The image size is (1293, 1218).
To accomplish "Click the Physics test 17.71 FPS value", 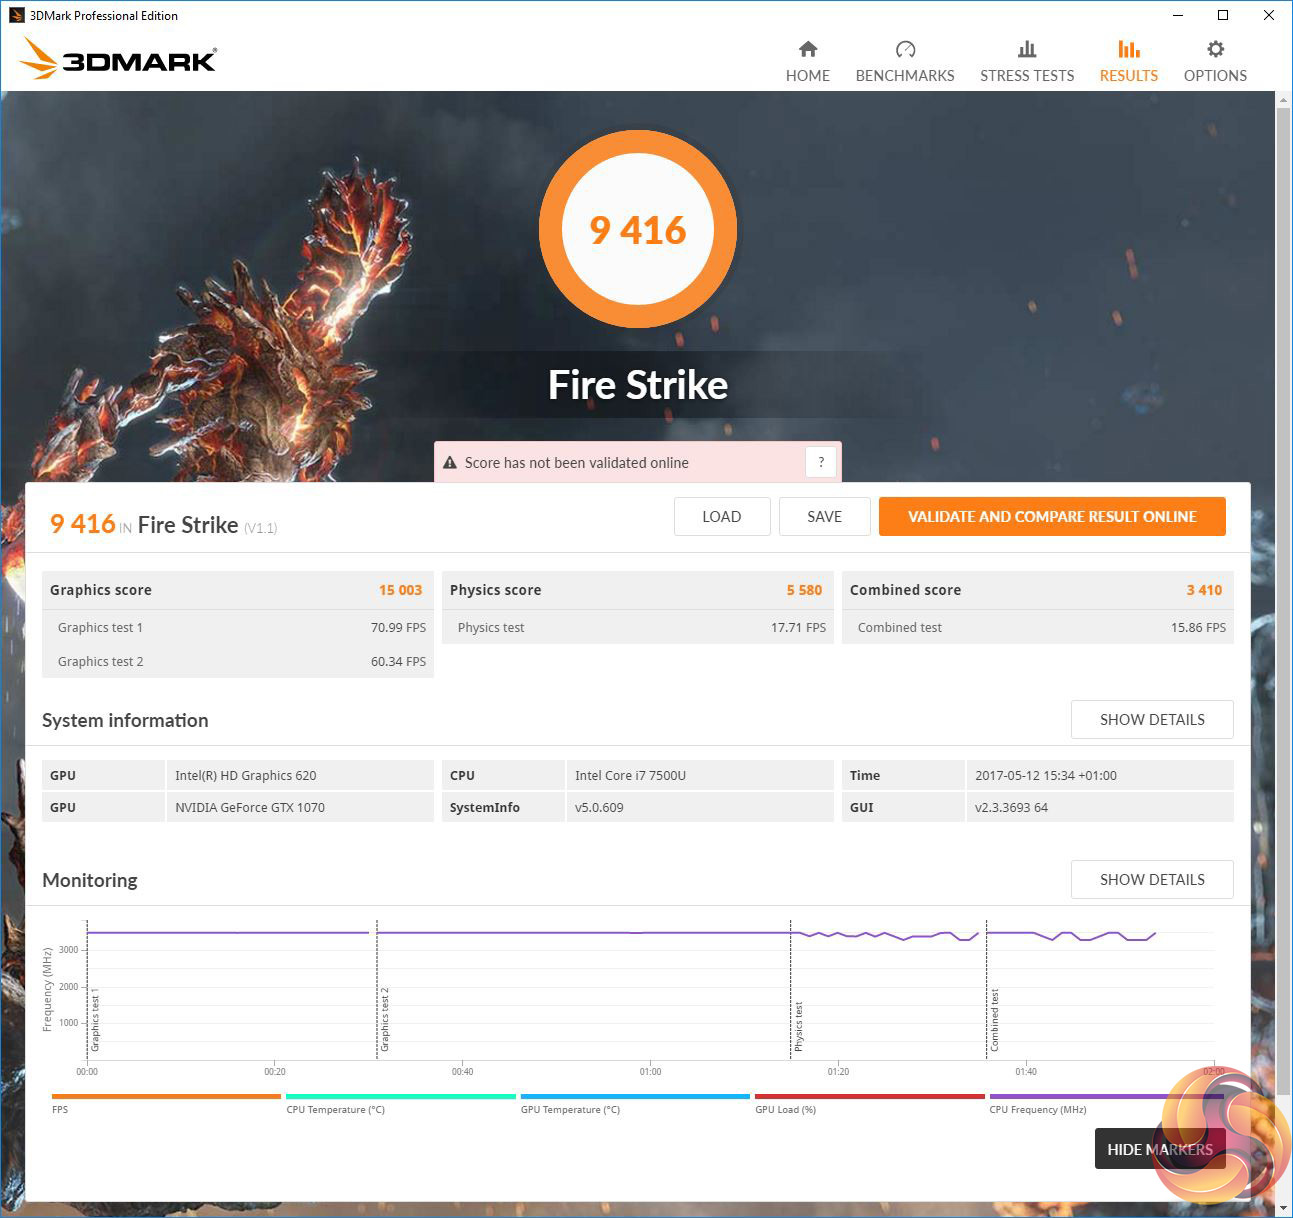I will point(798,628).
